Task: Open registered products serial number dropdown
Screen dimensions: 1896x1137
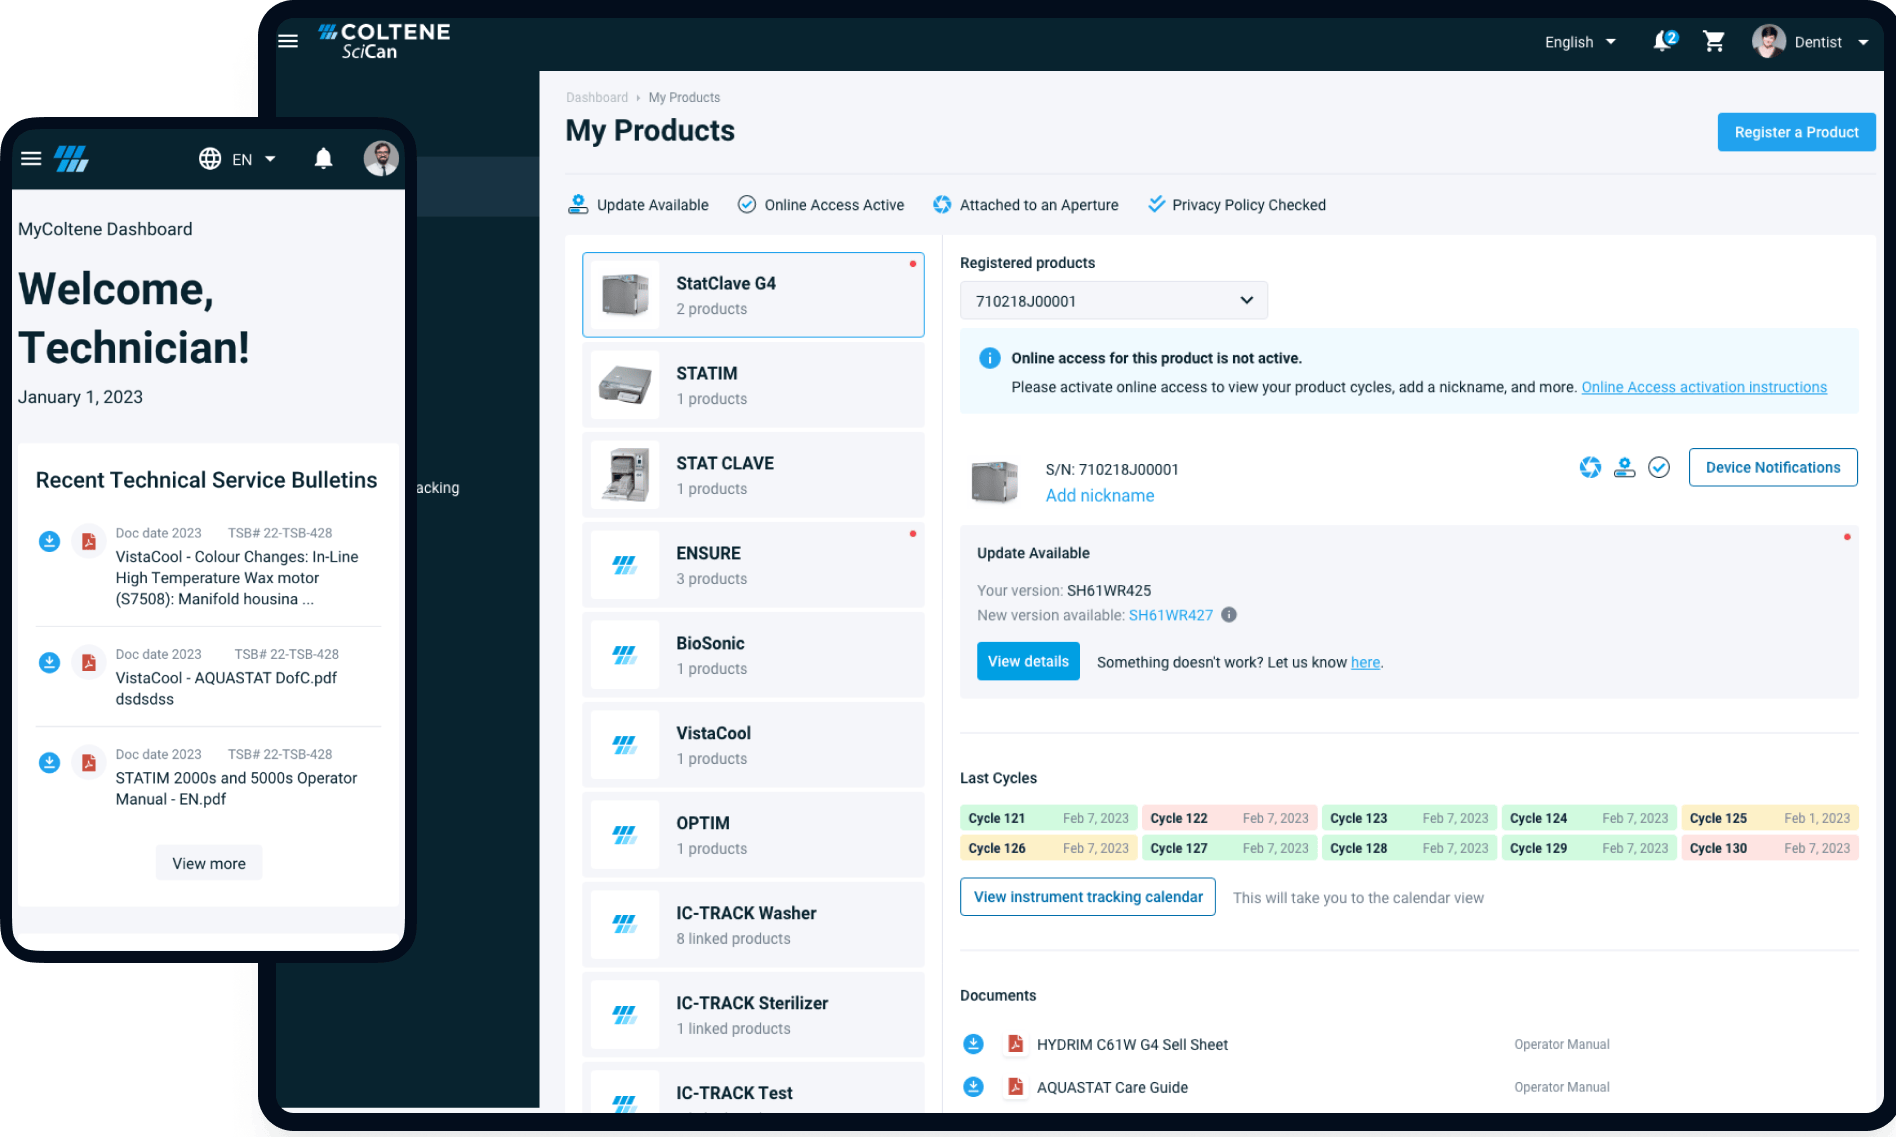Action: (x=1113, y=300)
